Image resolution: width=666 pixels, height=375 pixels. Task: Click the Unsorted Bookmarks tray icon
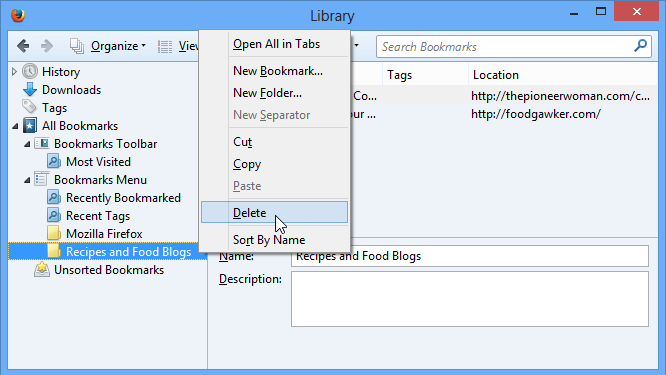[x=42, y=269]
